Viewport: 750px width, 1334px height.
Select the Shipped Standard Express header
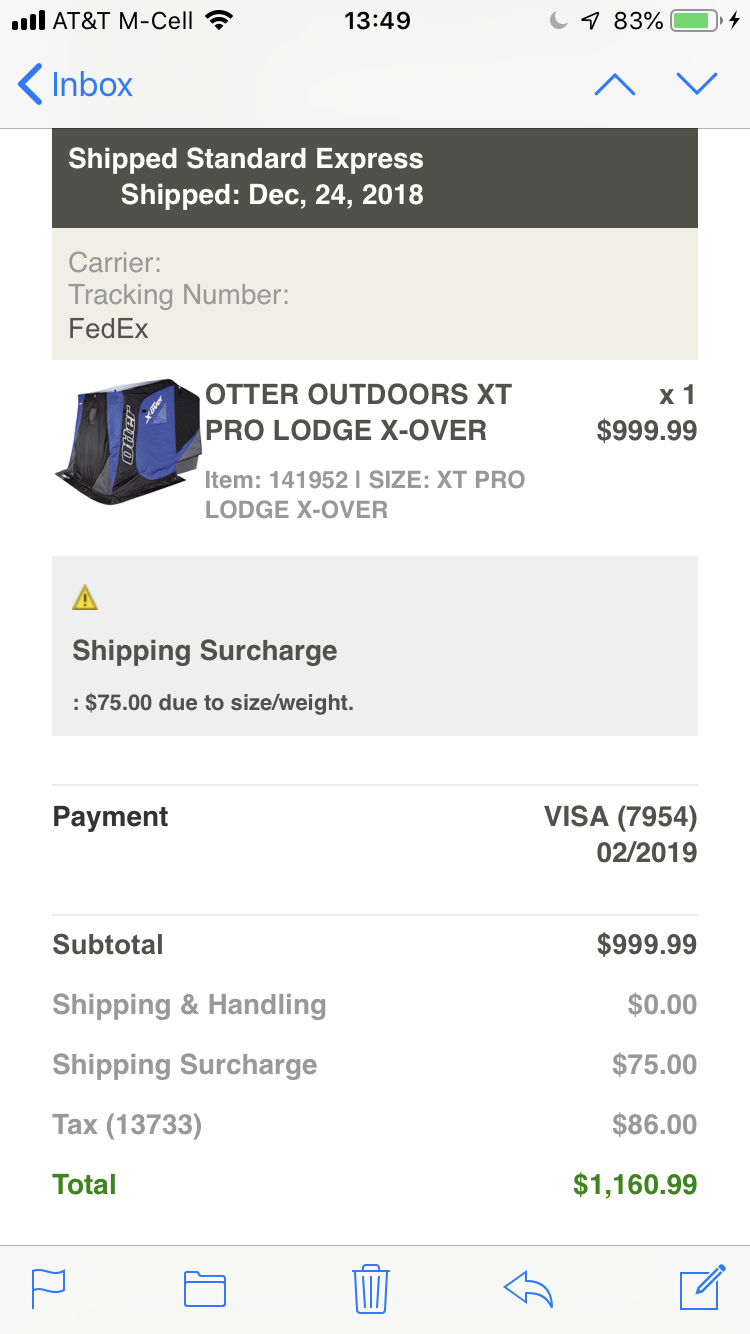coord(246,159)
